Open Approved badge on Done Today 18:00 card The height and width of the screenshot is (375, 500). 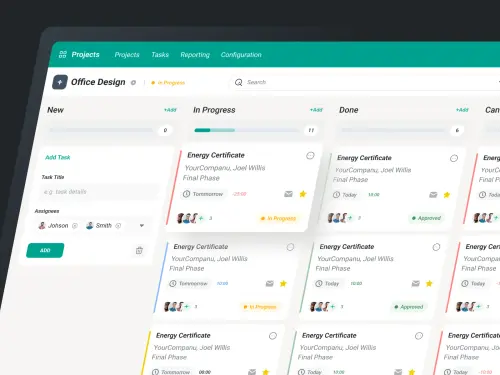(x=426, y=218)
